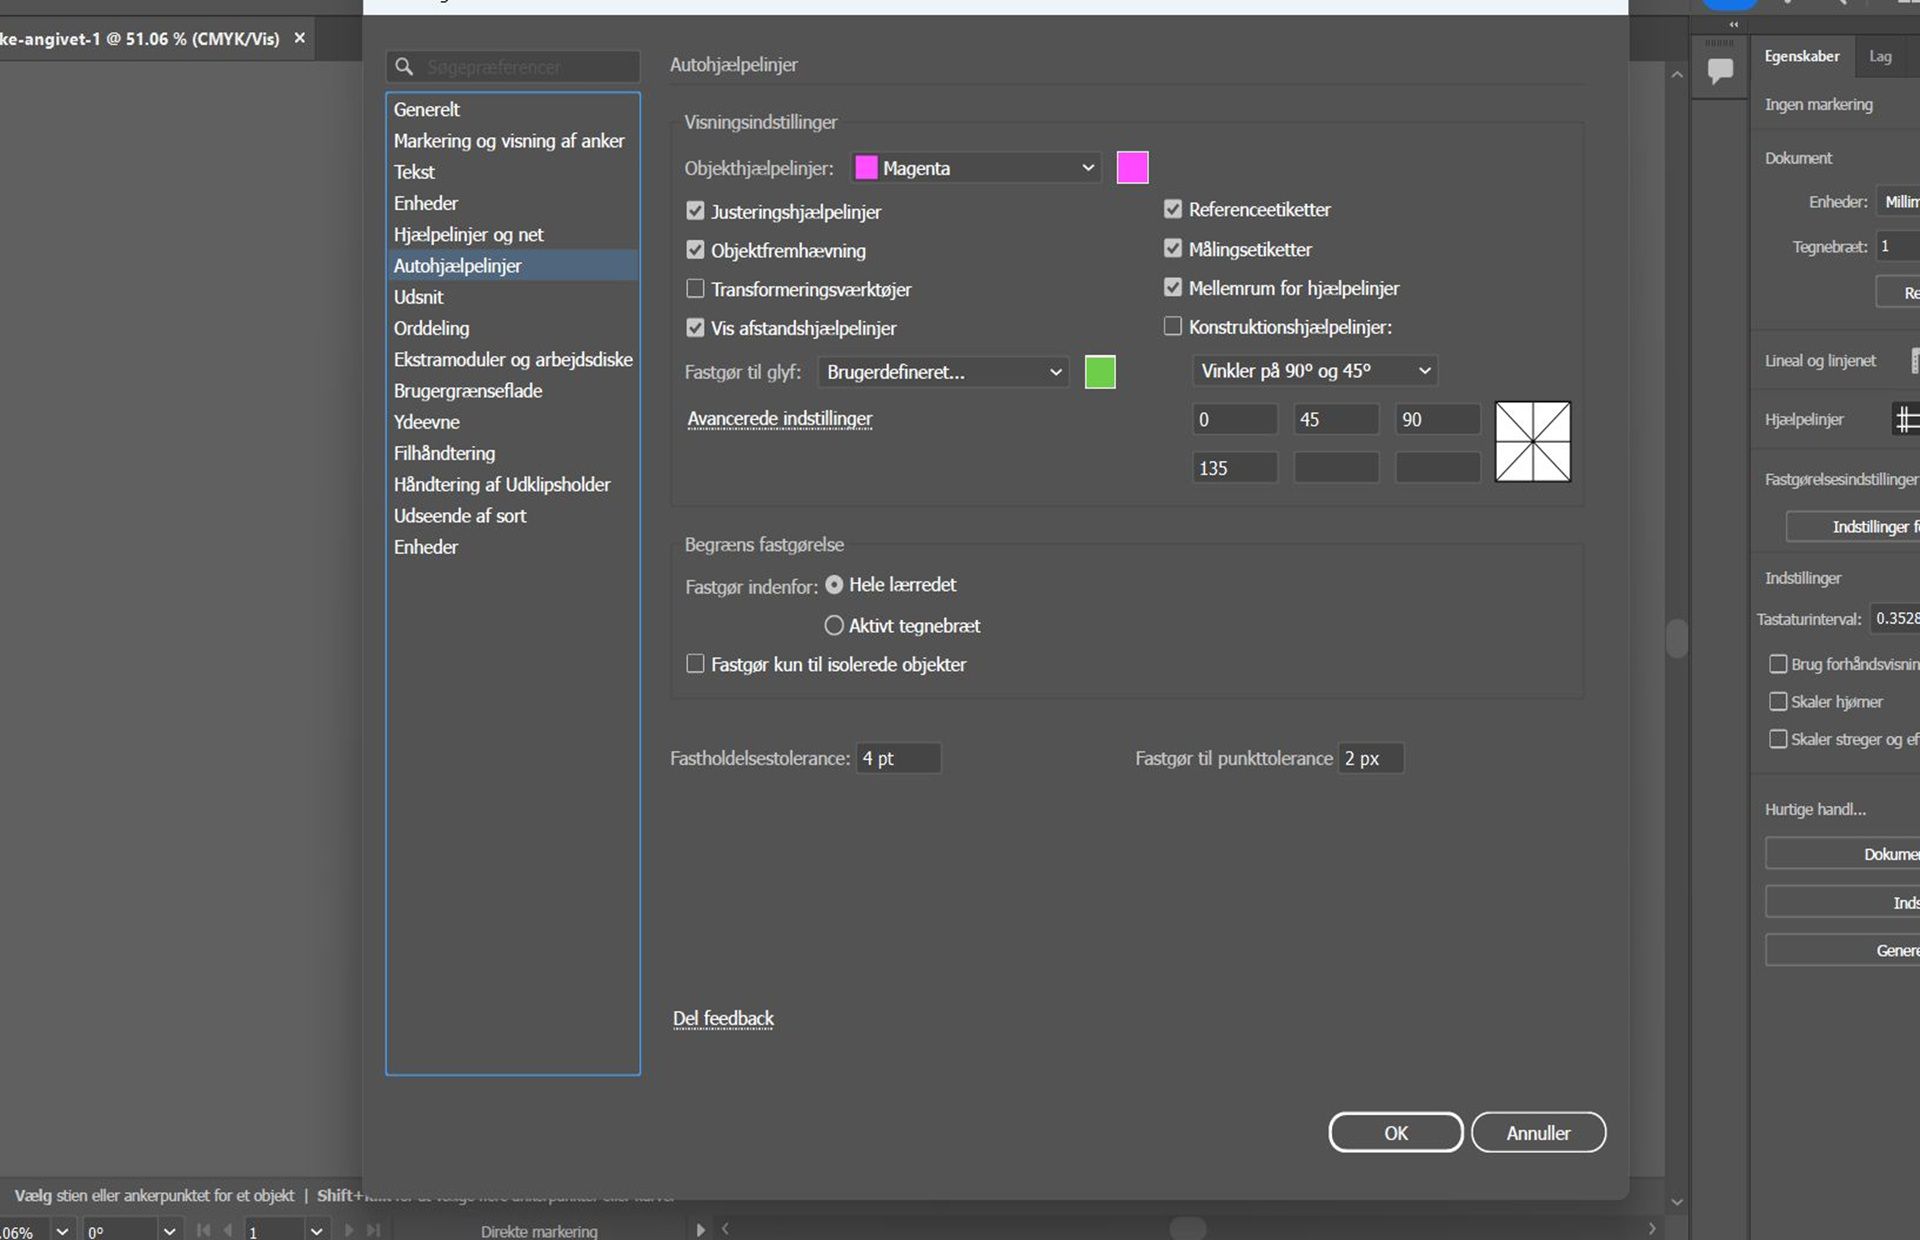The image size is (1920, 1240).
Task: Select the Aktivt tegnebræt radio button
Action: click(x=833, y=625)
